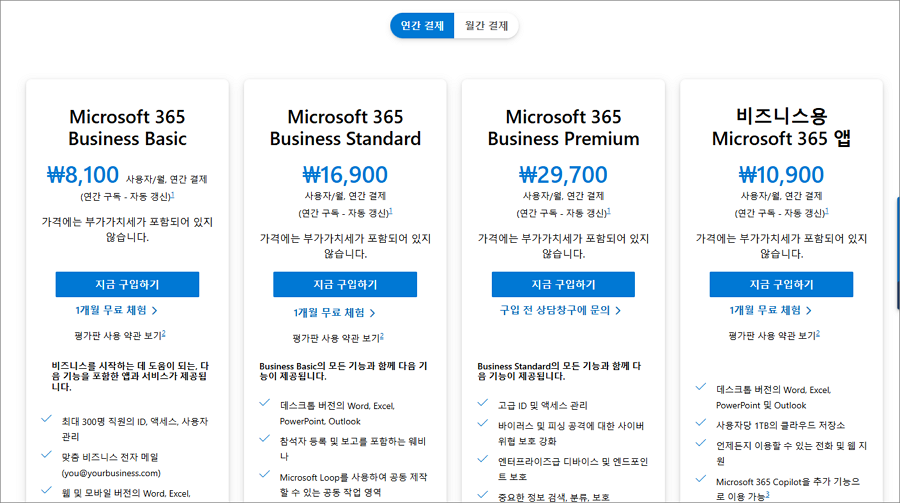Click chevron next to Microsoft 365 앱 free trial

point(809,311)
